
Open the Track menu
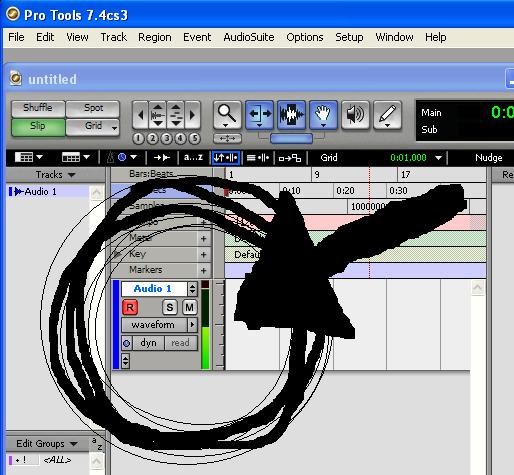click(x=114, y=37)
